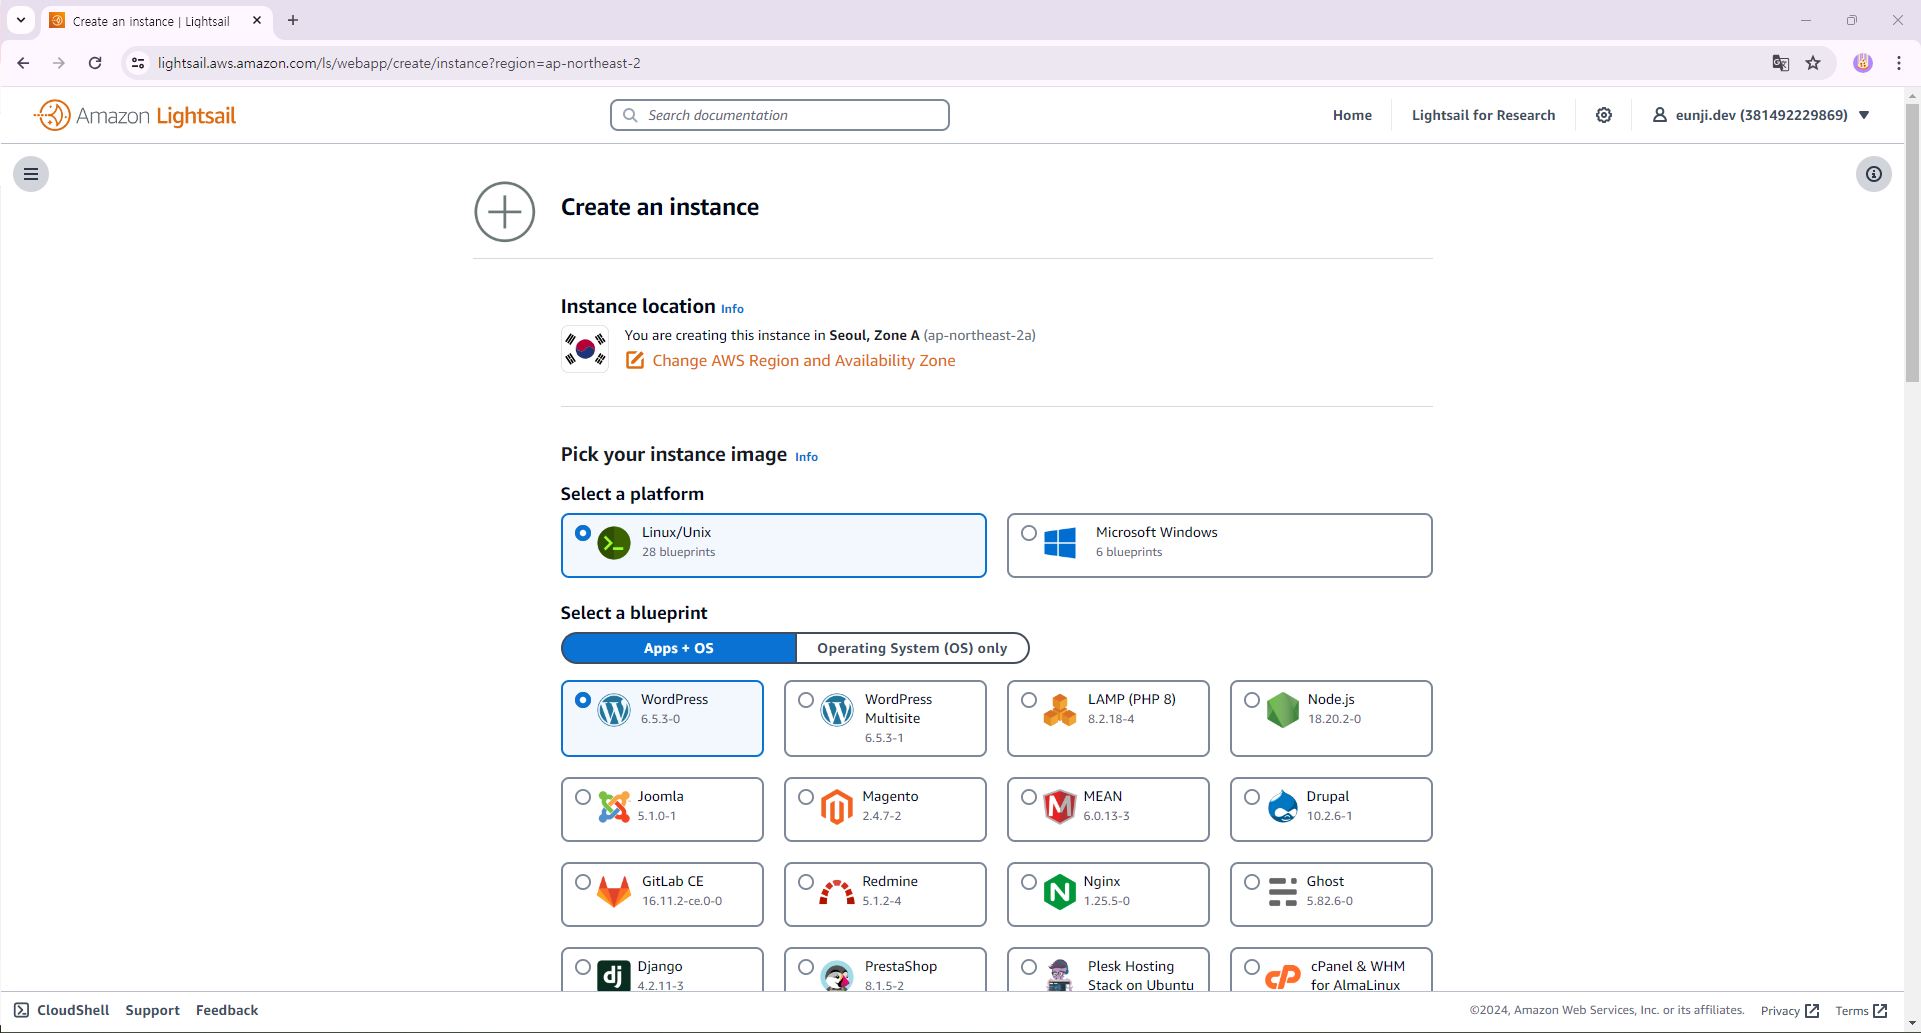Select the Create an instance browser tab

click(x=157, y=21)
